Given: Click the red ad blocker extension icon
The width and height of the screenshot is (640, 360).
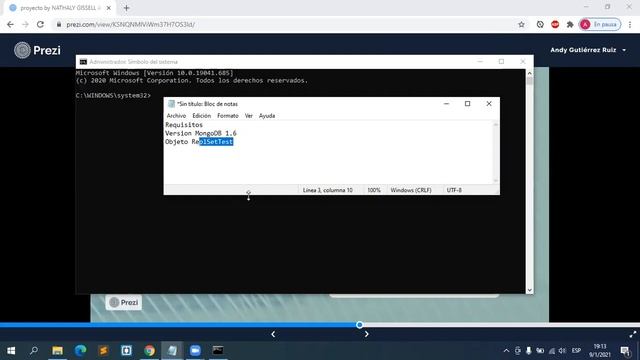Looking at the screenshot, I should coord(555,24).
